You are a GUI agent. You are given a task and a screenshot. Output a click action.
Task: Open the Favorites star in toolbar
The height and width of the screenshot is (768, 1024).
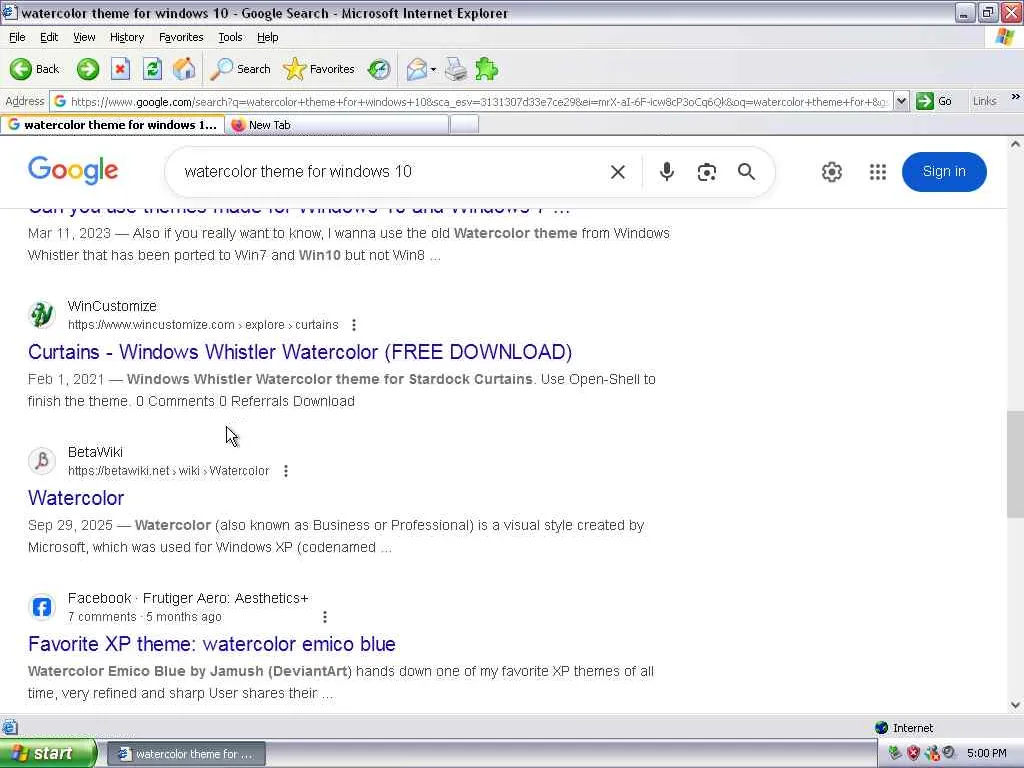[x=319, y=69]
